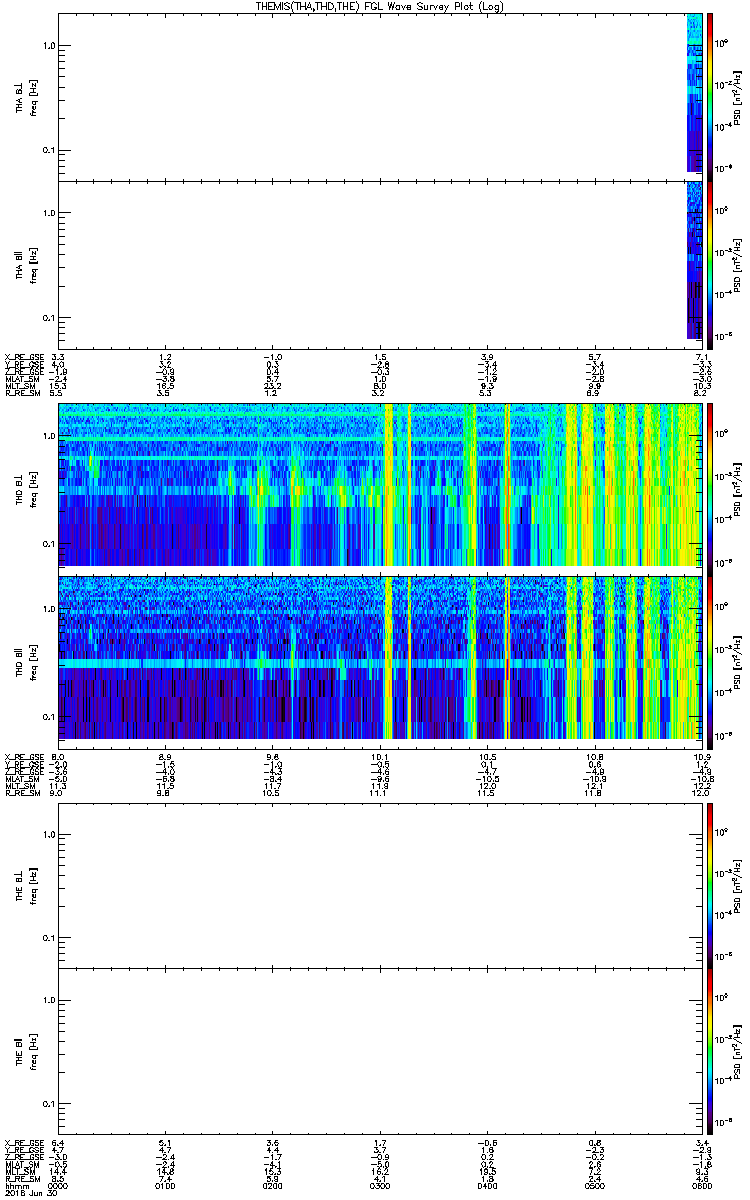Click the 0500 time label
Image resolution: width=750 pixels, height=1200 pixels.
(595, 1185)
